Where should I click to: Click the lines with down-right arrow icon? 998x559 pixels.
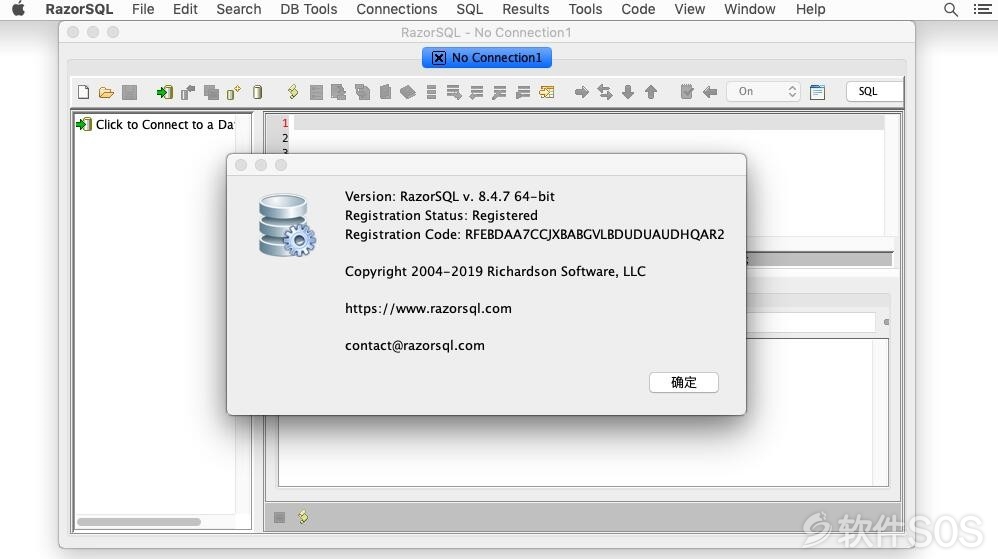(454, 92)
